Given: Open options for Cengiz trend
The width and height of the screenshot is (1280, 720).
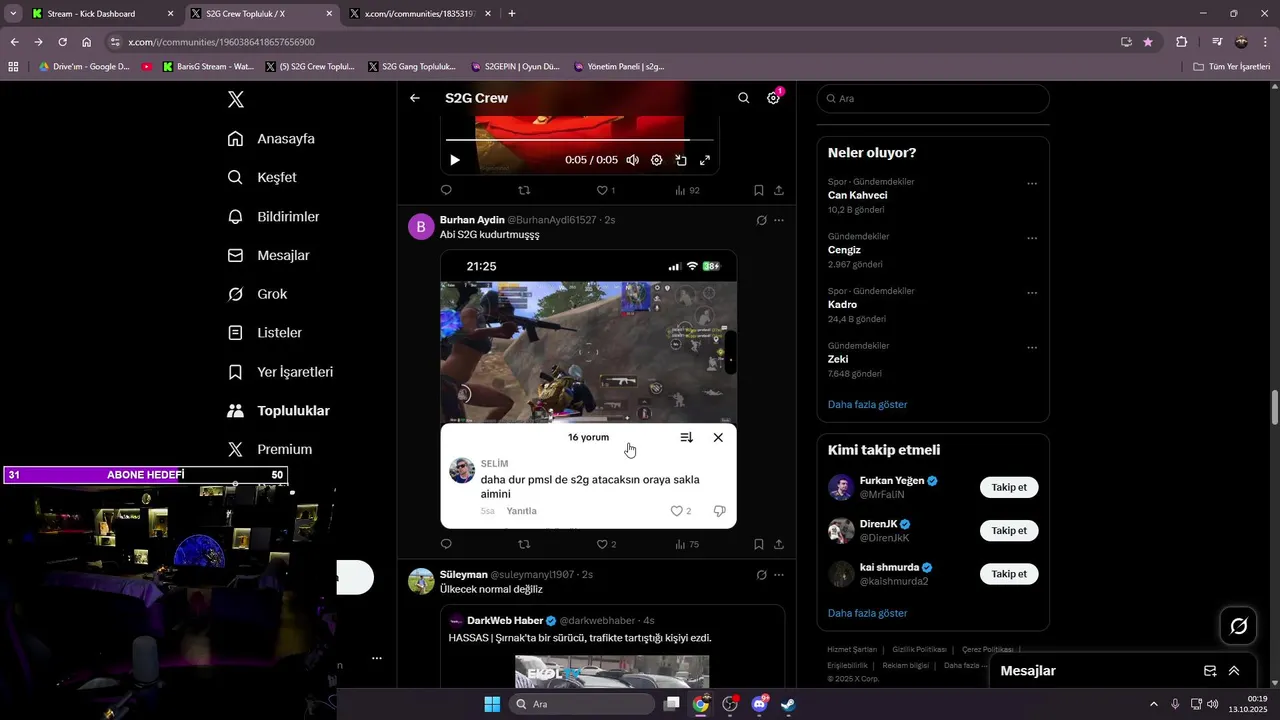Looking at the screenshot, I should (1032, 239).
